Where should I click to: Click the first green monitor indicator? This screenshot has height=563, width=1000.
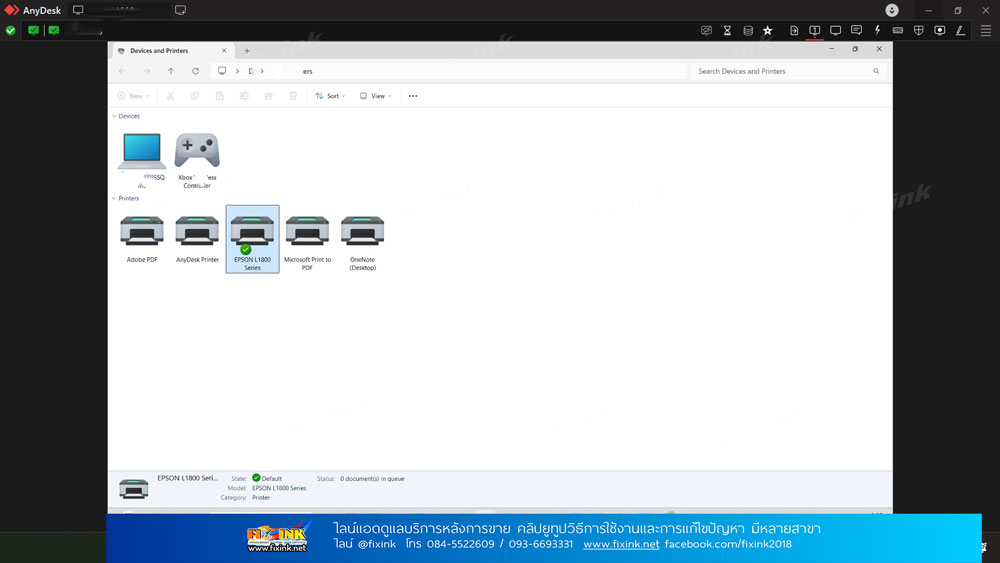coord(34,30)
